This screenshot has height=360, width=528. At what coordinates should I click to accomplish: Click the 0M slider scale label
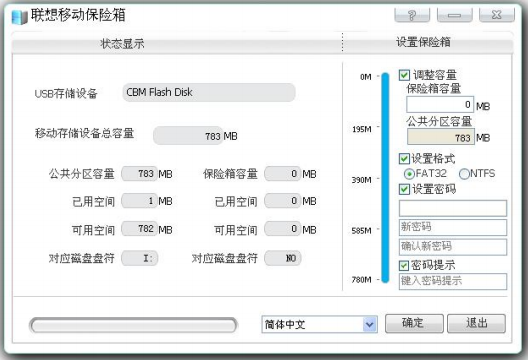click(x=366, y=77)
